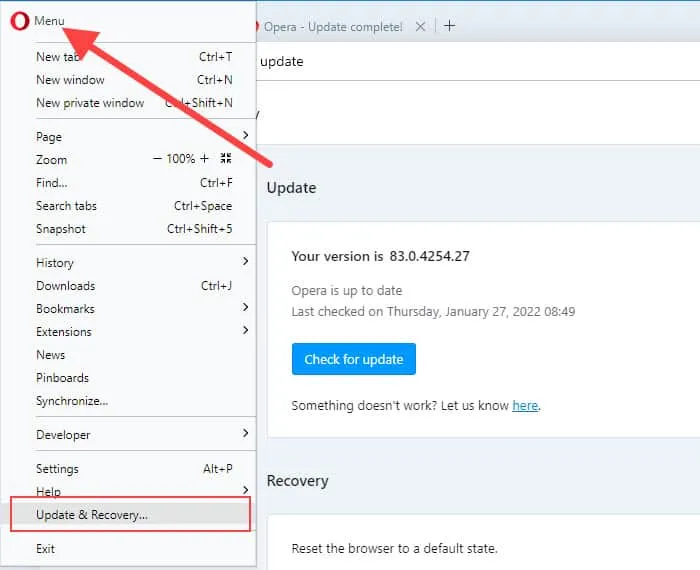Click the Update section heading
This screenshot has height=570, width=700.
tap(292, 188)
